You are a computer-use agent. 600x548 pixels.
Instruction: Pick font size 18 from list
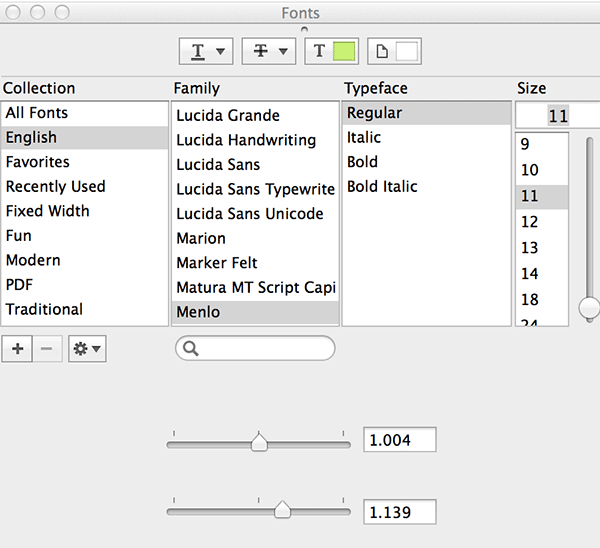click(x=530, y=299)
